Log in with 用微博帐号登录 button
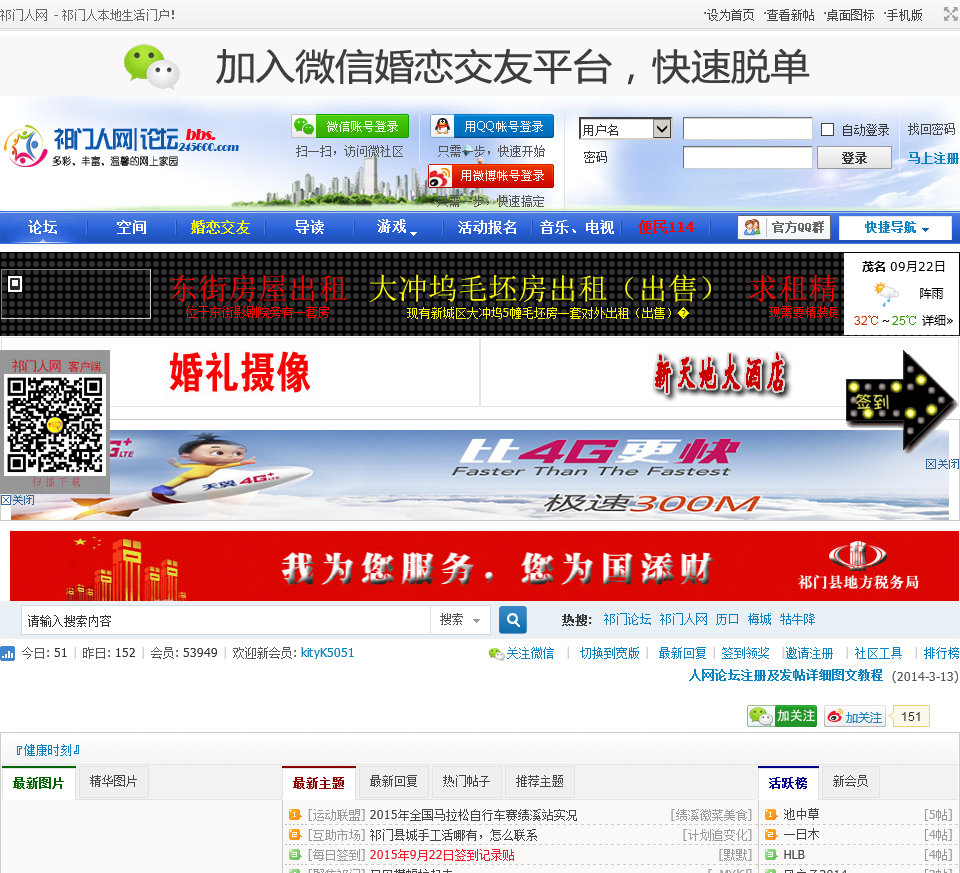Viewport: 960px width, 873px height. 490,176
